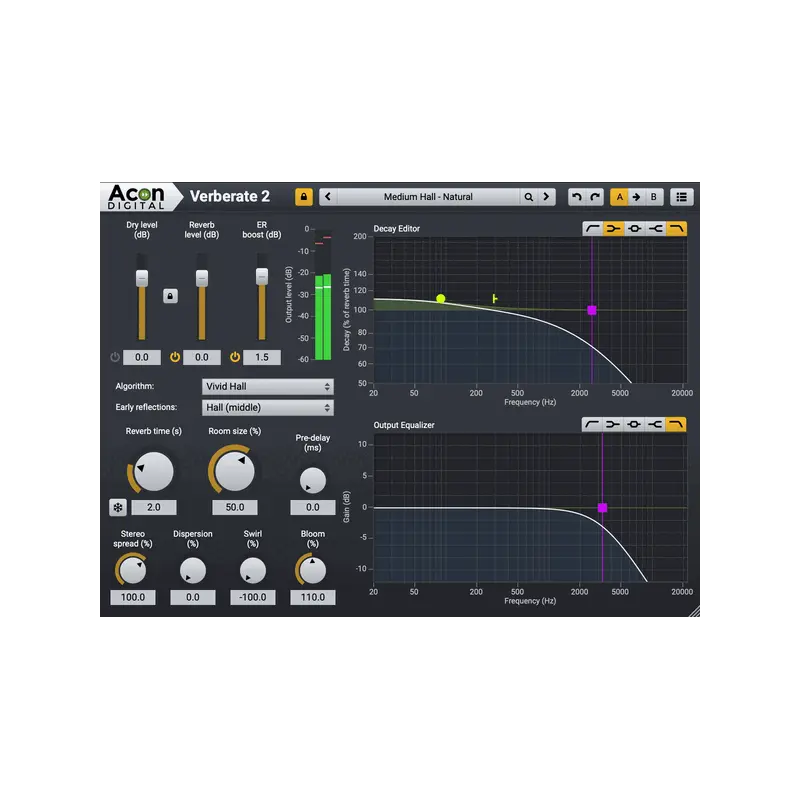This screenshot has height=800, width=800.
Task: Toggle Output Equalizer low shelf filter icon
Action: click(x=613, y=424)
